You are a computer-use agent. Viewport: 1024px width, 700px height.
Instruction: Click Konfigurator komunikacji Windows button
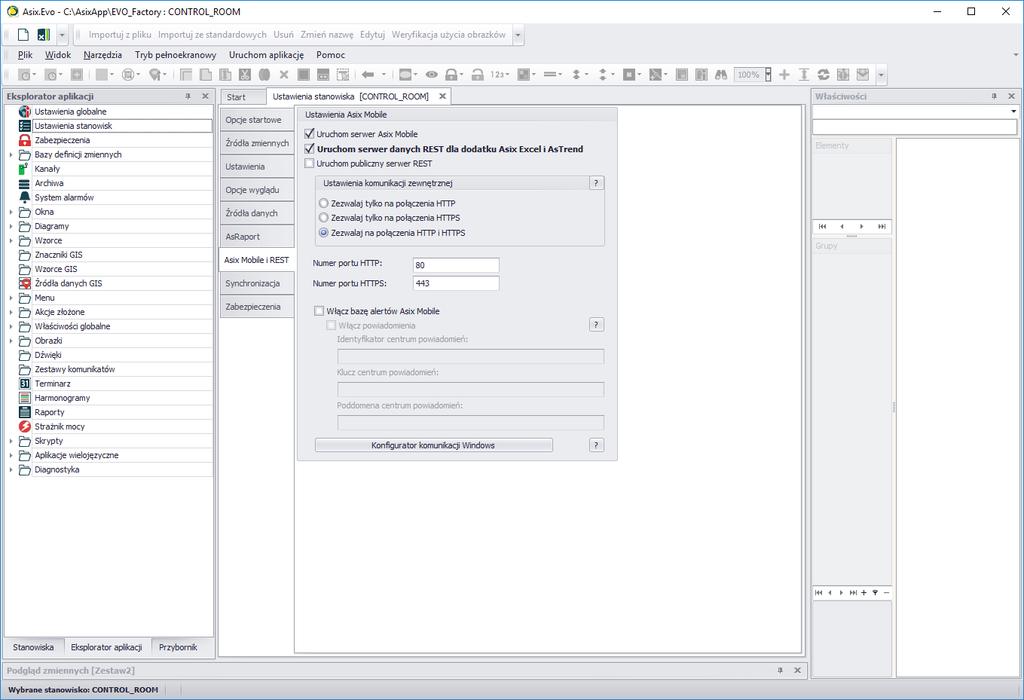tap(434, 445)
